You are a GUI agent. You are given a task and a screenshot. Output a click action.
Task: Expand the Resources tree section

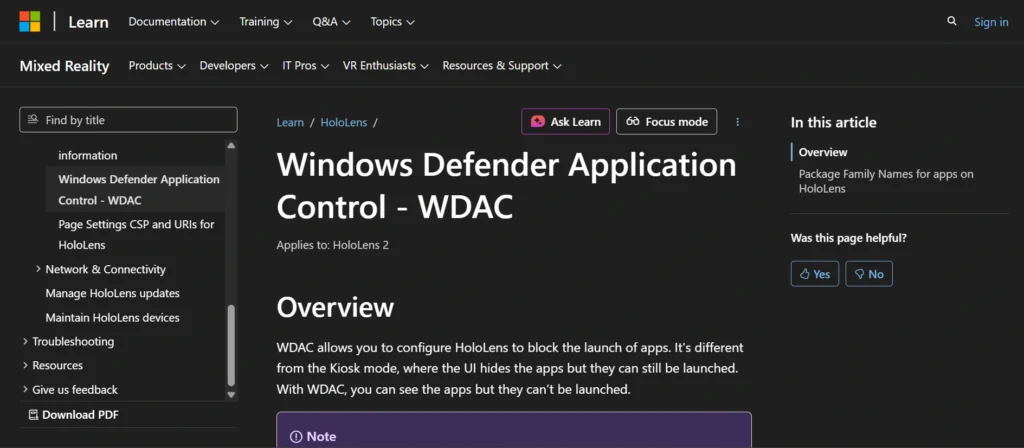click(x=52, y=366)
